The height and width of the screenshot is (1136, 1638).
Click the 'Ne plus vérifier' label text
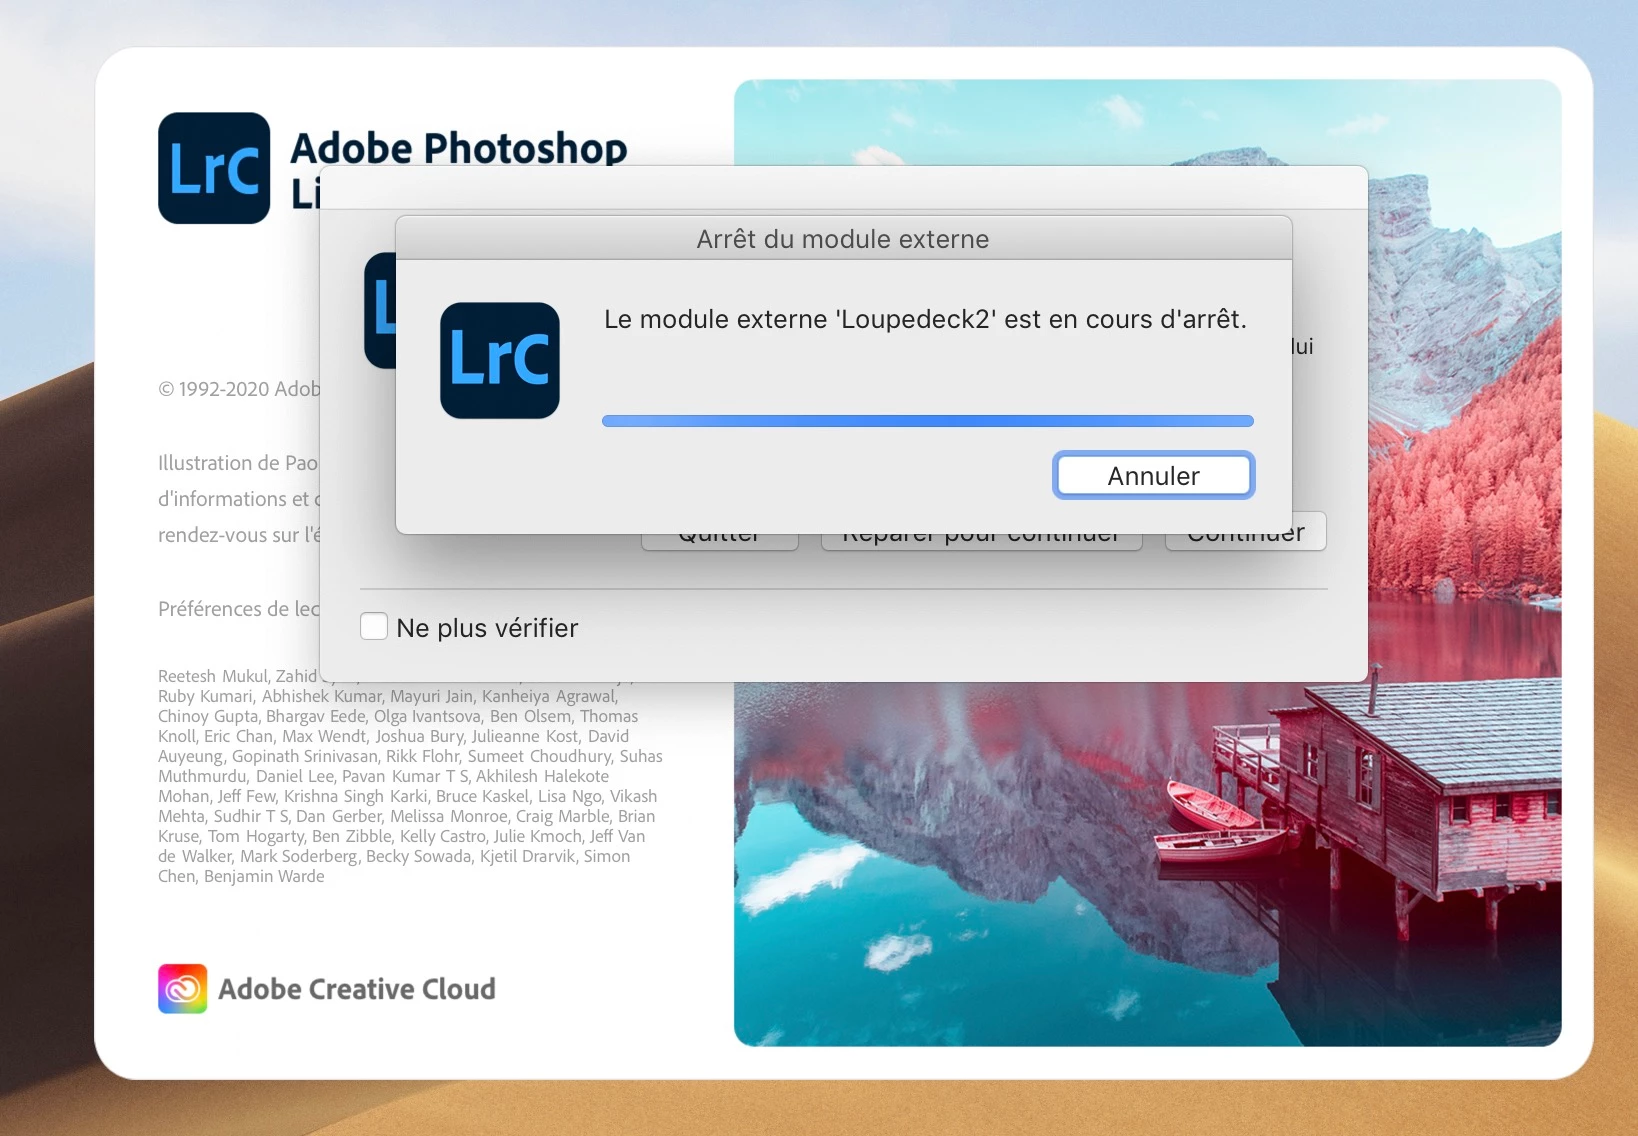[x=487, y=628]
